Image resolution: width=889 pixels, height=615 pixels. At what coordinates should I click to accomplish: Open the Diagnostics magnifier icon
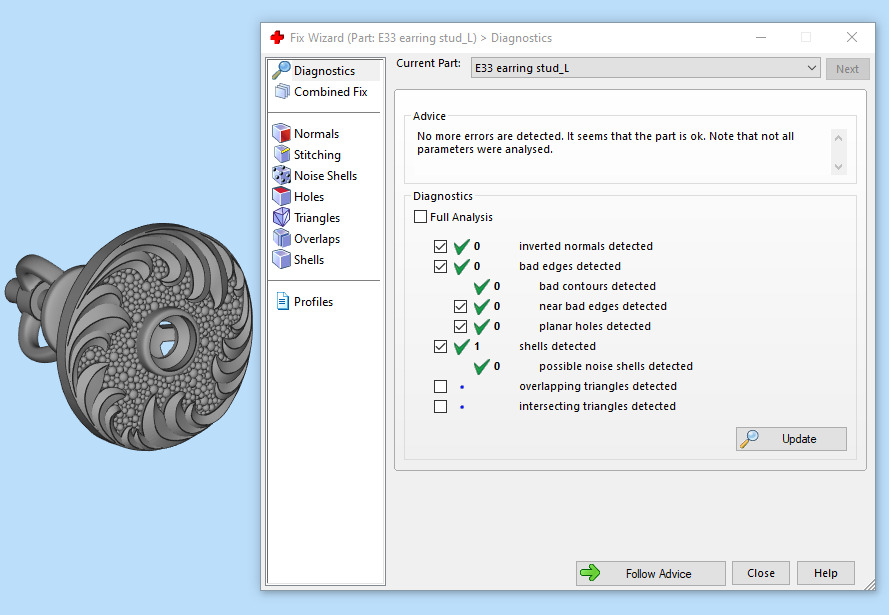pos(281,70)
